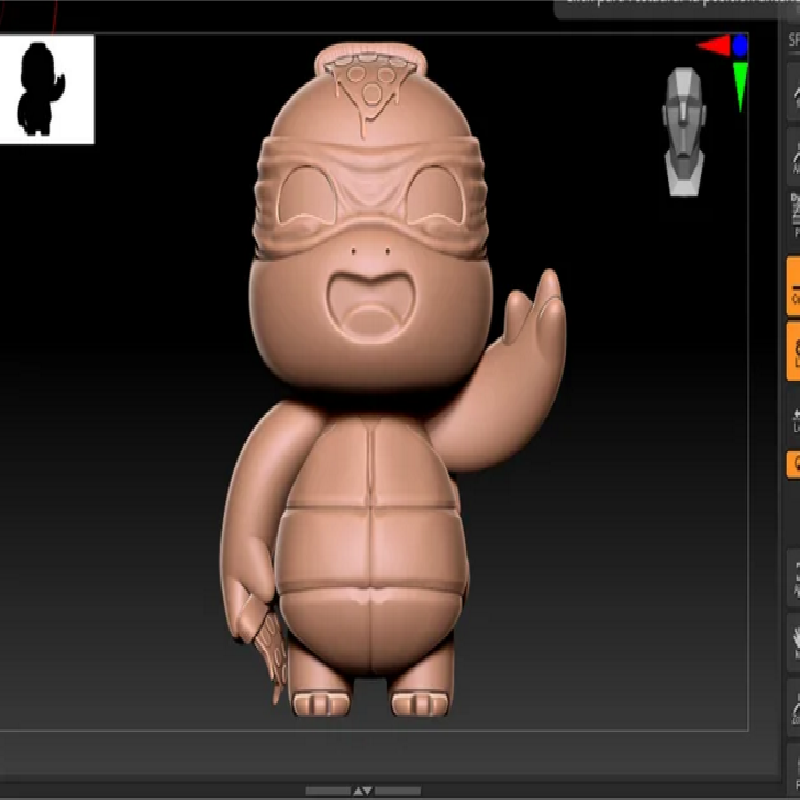Click the grey head camera-view orientation widget
This screenshot has width=800, height=800.
pyautogui.click(x=684, y=132)
